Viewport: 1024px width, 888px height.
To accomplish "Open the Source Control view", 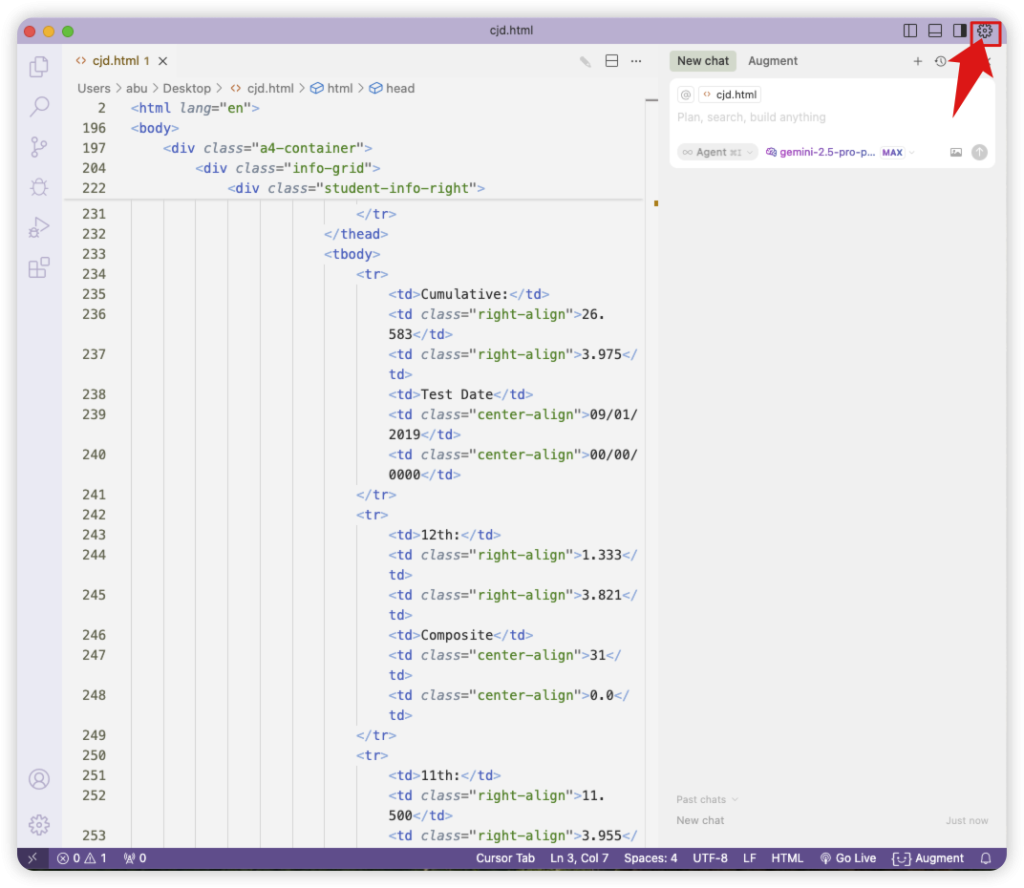I will click(x=39, y=147).
